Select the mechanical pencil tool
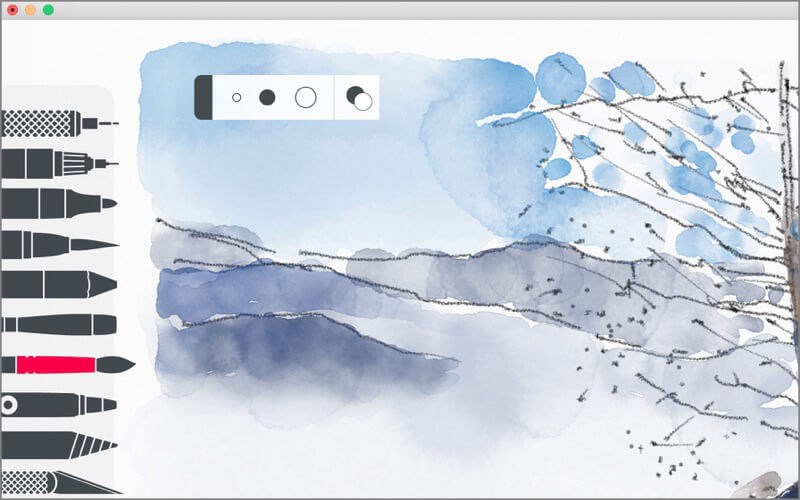Screen dimensions: 800x500 pos(60,164)
